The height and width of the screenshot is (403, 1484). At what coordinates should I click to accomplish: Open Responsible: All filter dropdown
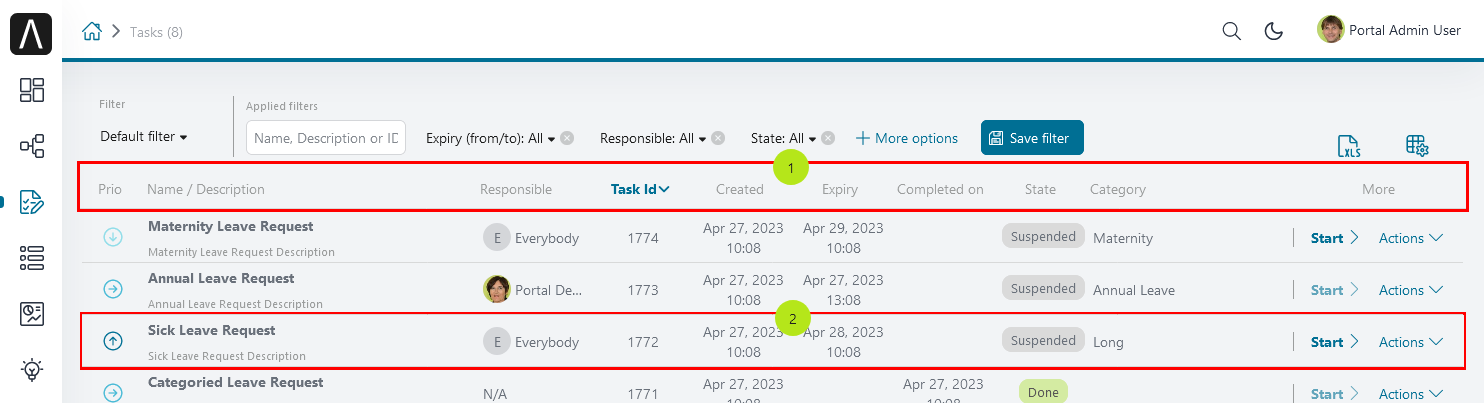pyautogui.click(x=653, y=138)
